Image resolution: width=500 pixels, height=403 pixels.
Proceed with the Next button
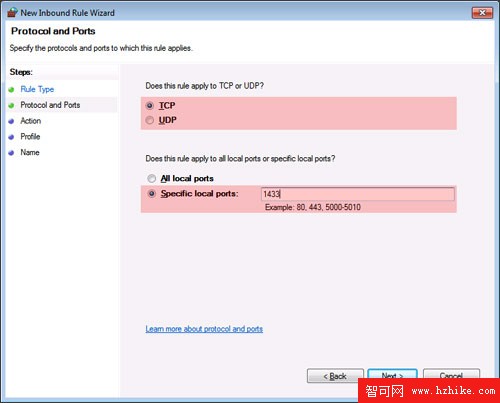point(392,374)
